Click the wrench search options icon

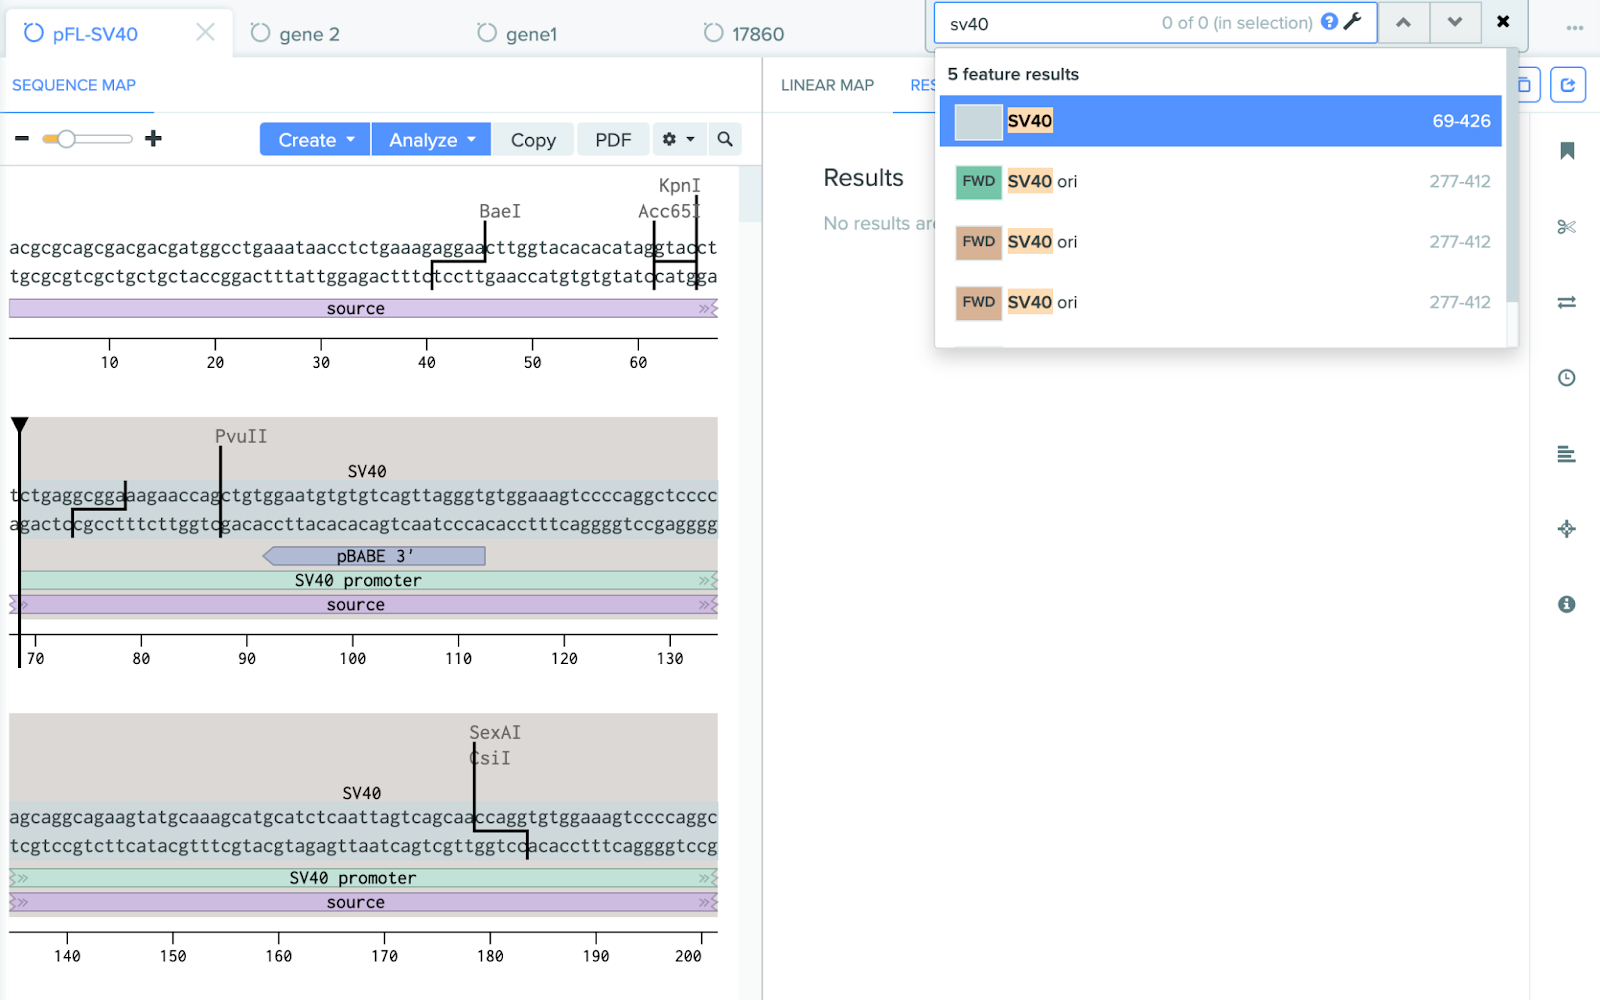pos(1353,22)
